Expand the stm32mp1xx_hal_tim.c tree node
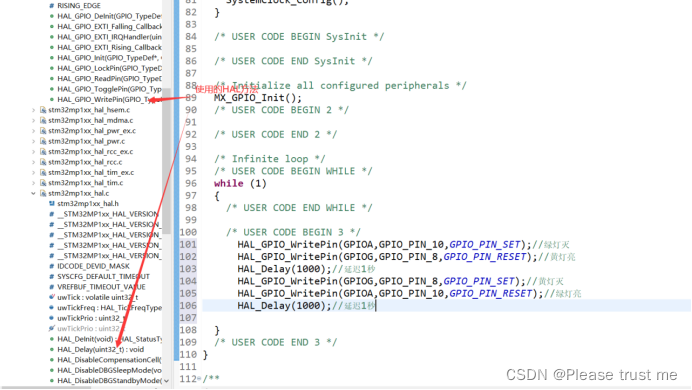The height and width of the screenshot is (390, 692). (x=34, y=183)
